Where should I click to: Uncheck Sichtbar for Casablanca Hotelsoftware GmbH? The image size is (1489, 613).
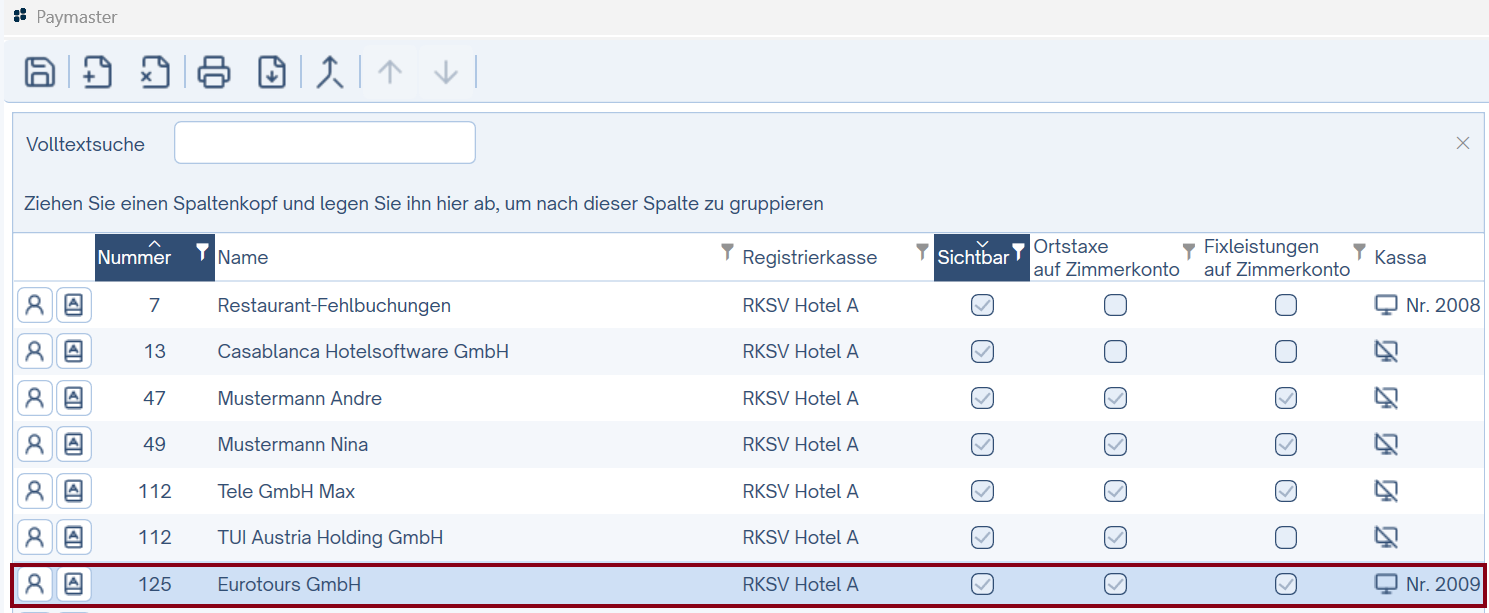(x=982, y=351)
